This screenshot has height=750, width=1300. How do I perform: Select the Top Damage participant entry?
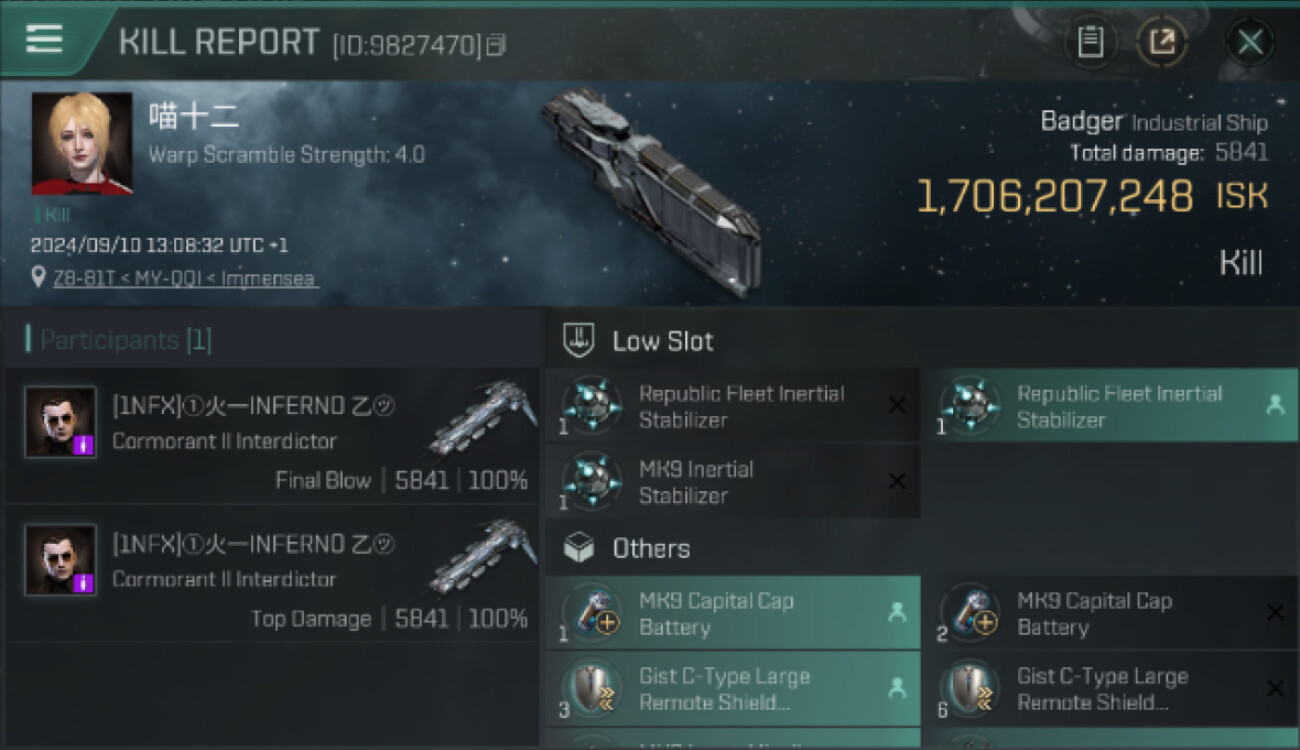tap(272, 574)
